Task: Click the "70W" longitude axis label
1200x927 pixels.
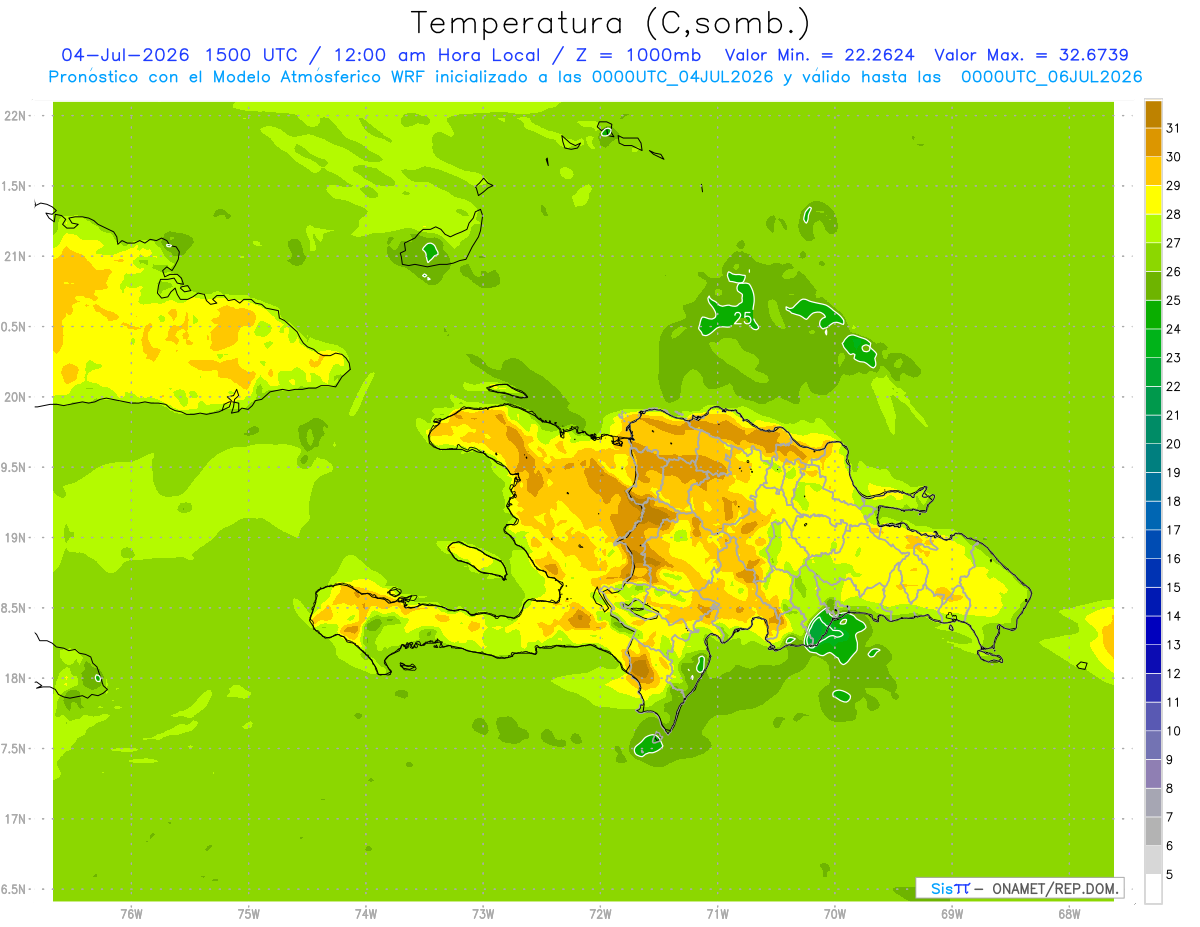Action: point(835,914)
